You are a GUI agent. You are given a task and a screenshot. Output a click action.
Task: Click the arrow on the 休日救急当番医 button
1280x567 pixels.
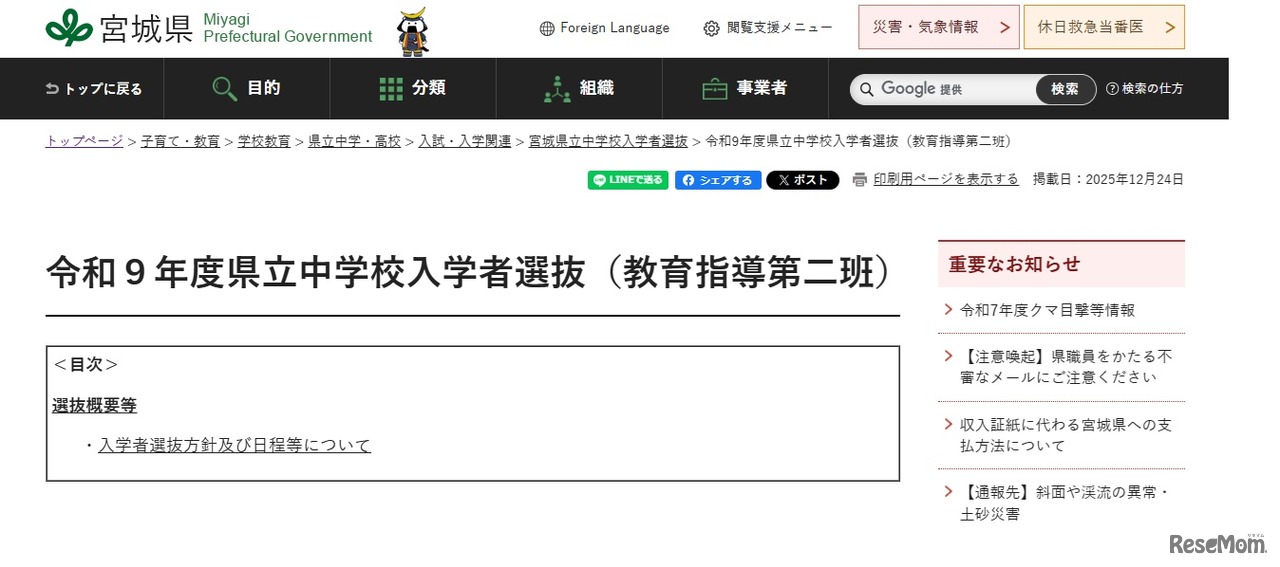[x=1169, y=27]
